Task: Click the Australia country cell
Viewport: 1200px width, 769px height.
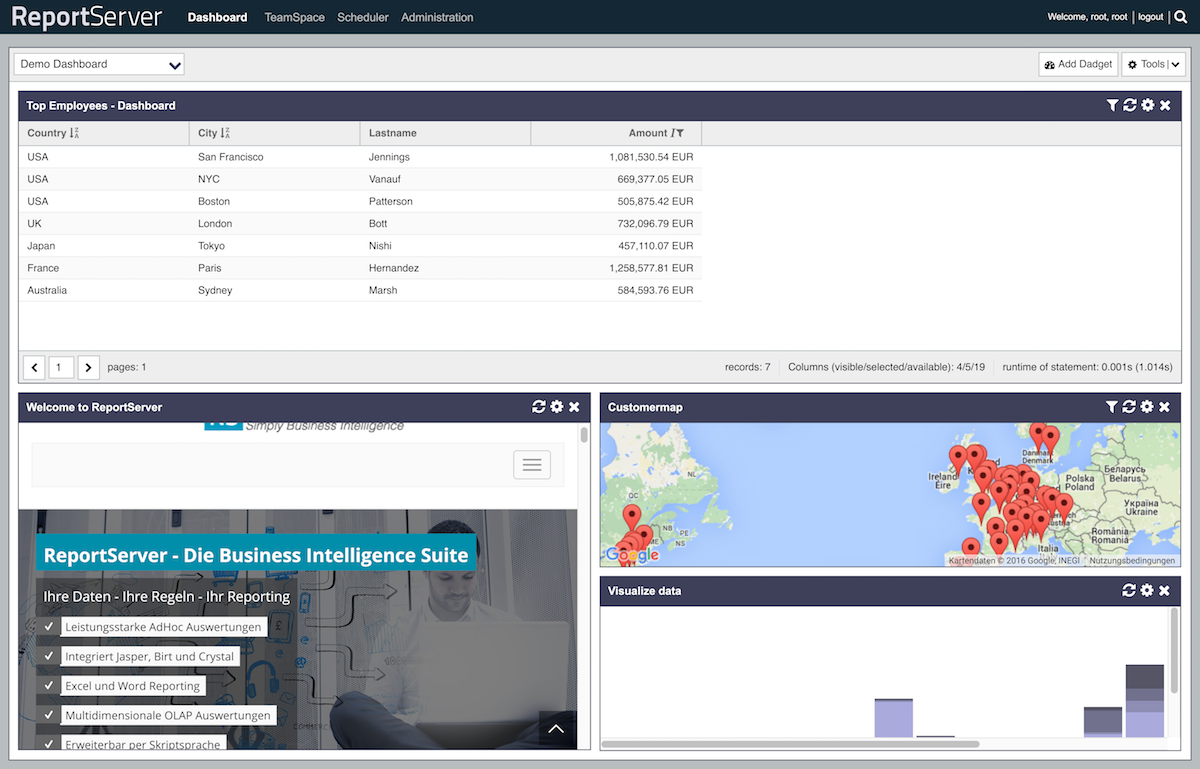Action: point(104,290)
